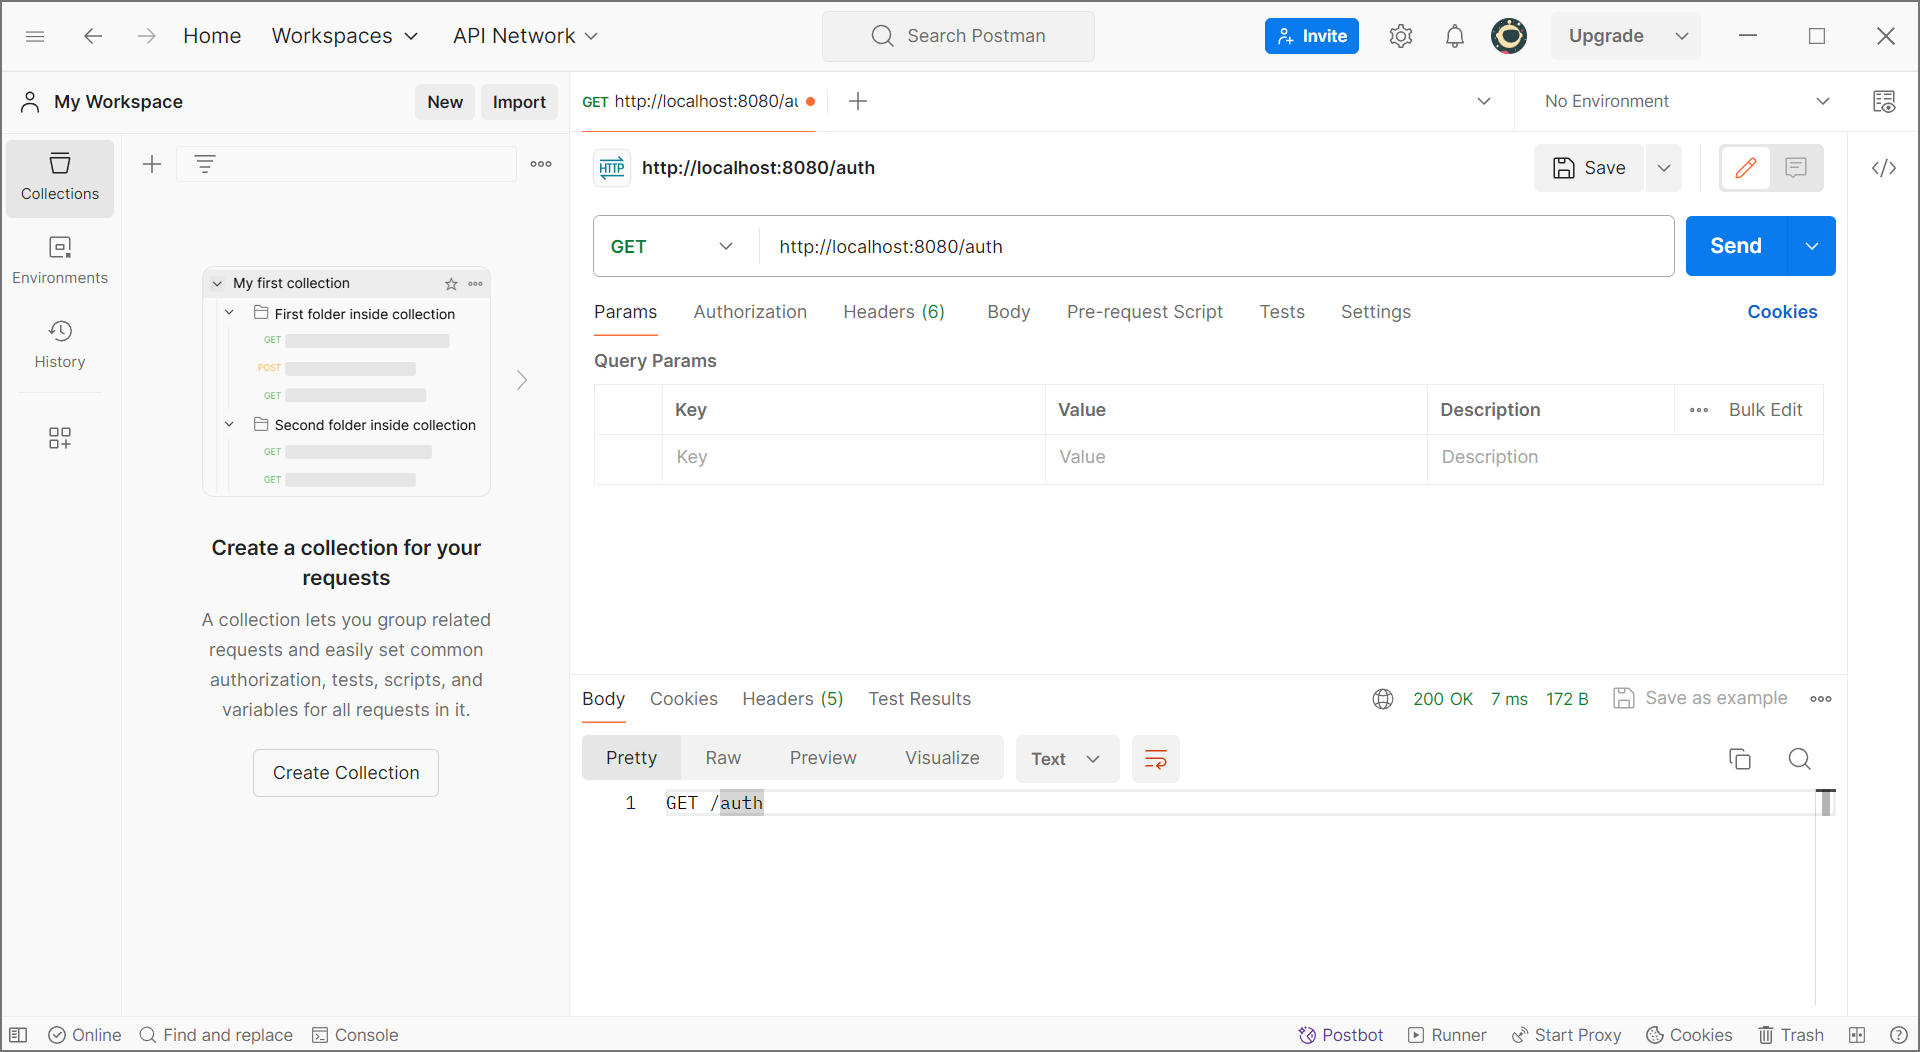Open the Console in the status bar

click(355, 1035)
